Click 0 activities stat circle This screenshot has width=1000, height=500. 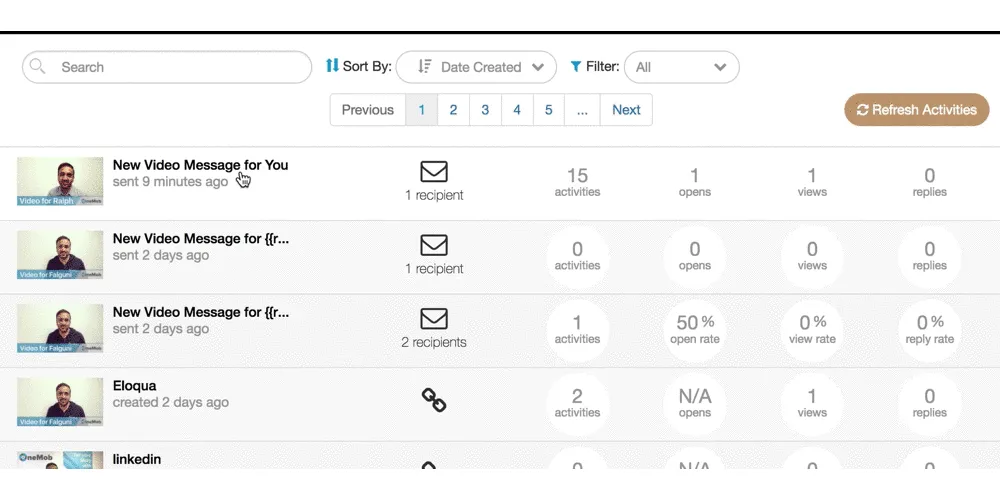577,256
